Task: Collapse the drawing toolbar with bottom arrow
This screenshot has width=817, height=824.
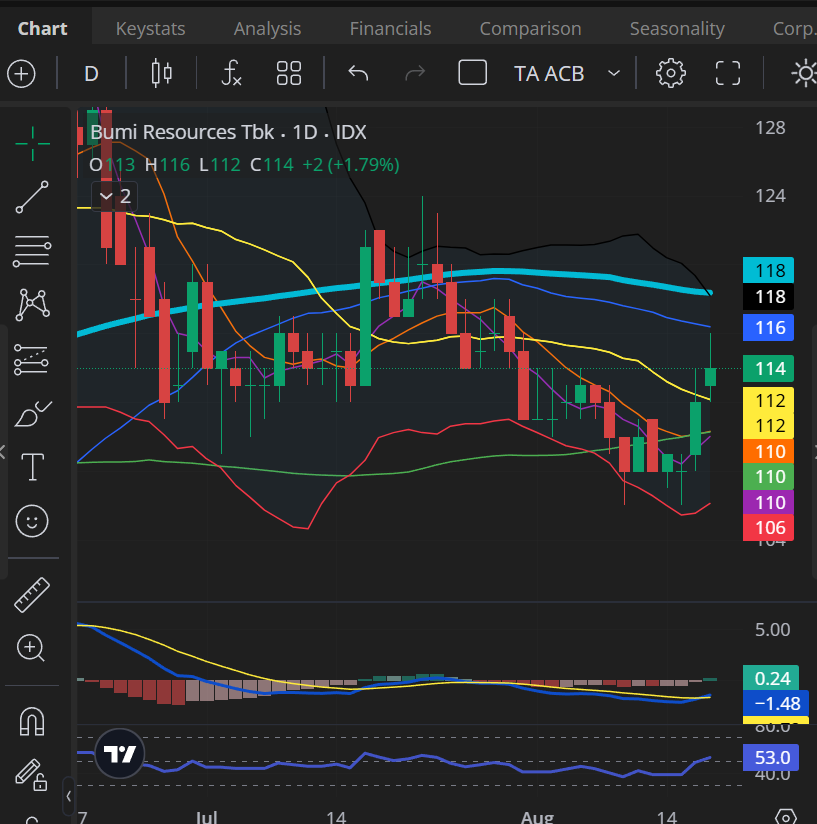Action: click(68, 796)
